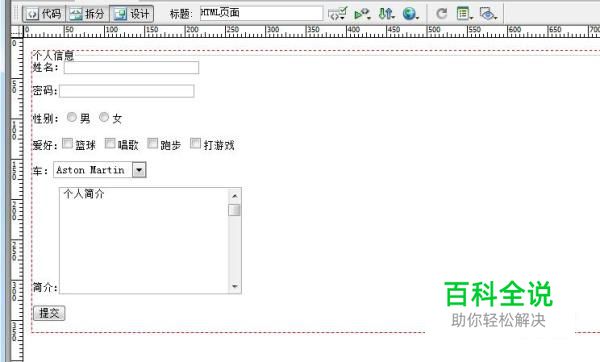Click the page title (标题) input field
Screen dimensions: 600x362
point(261,13)
